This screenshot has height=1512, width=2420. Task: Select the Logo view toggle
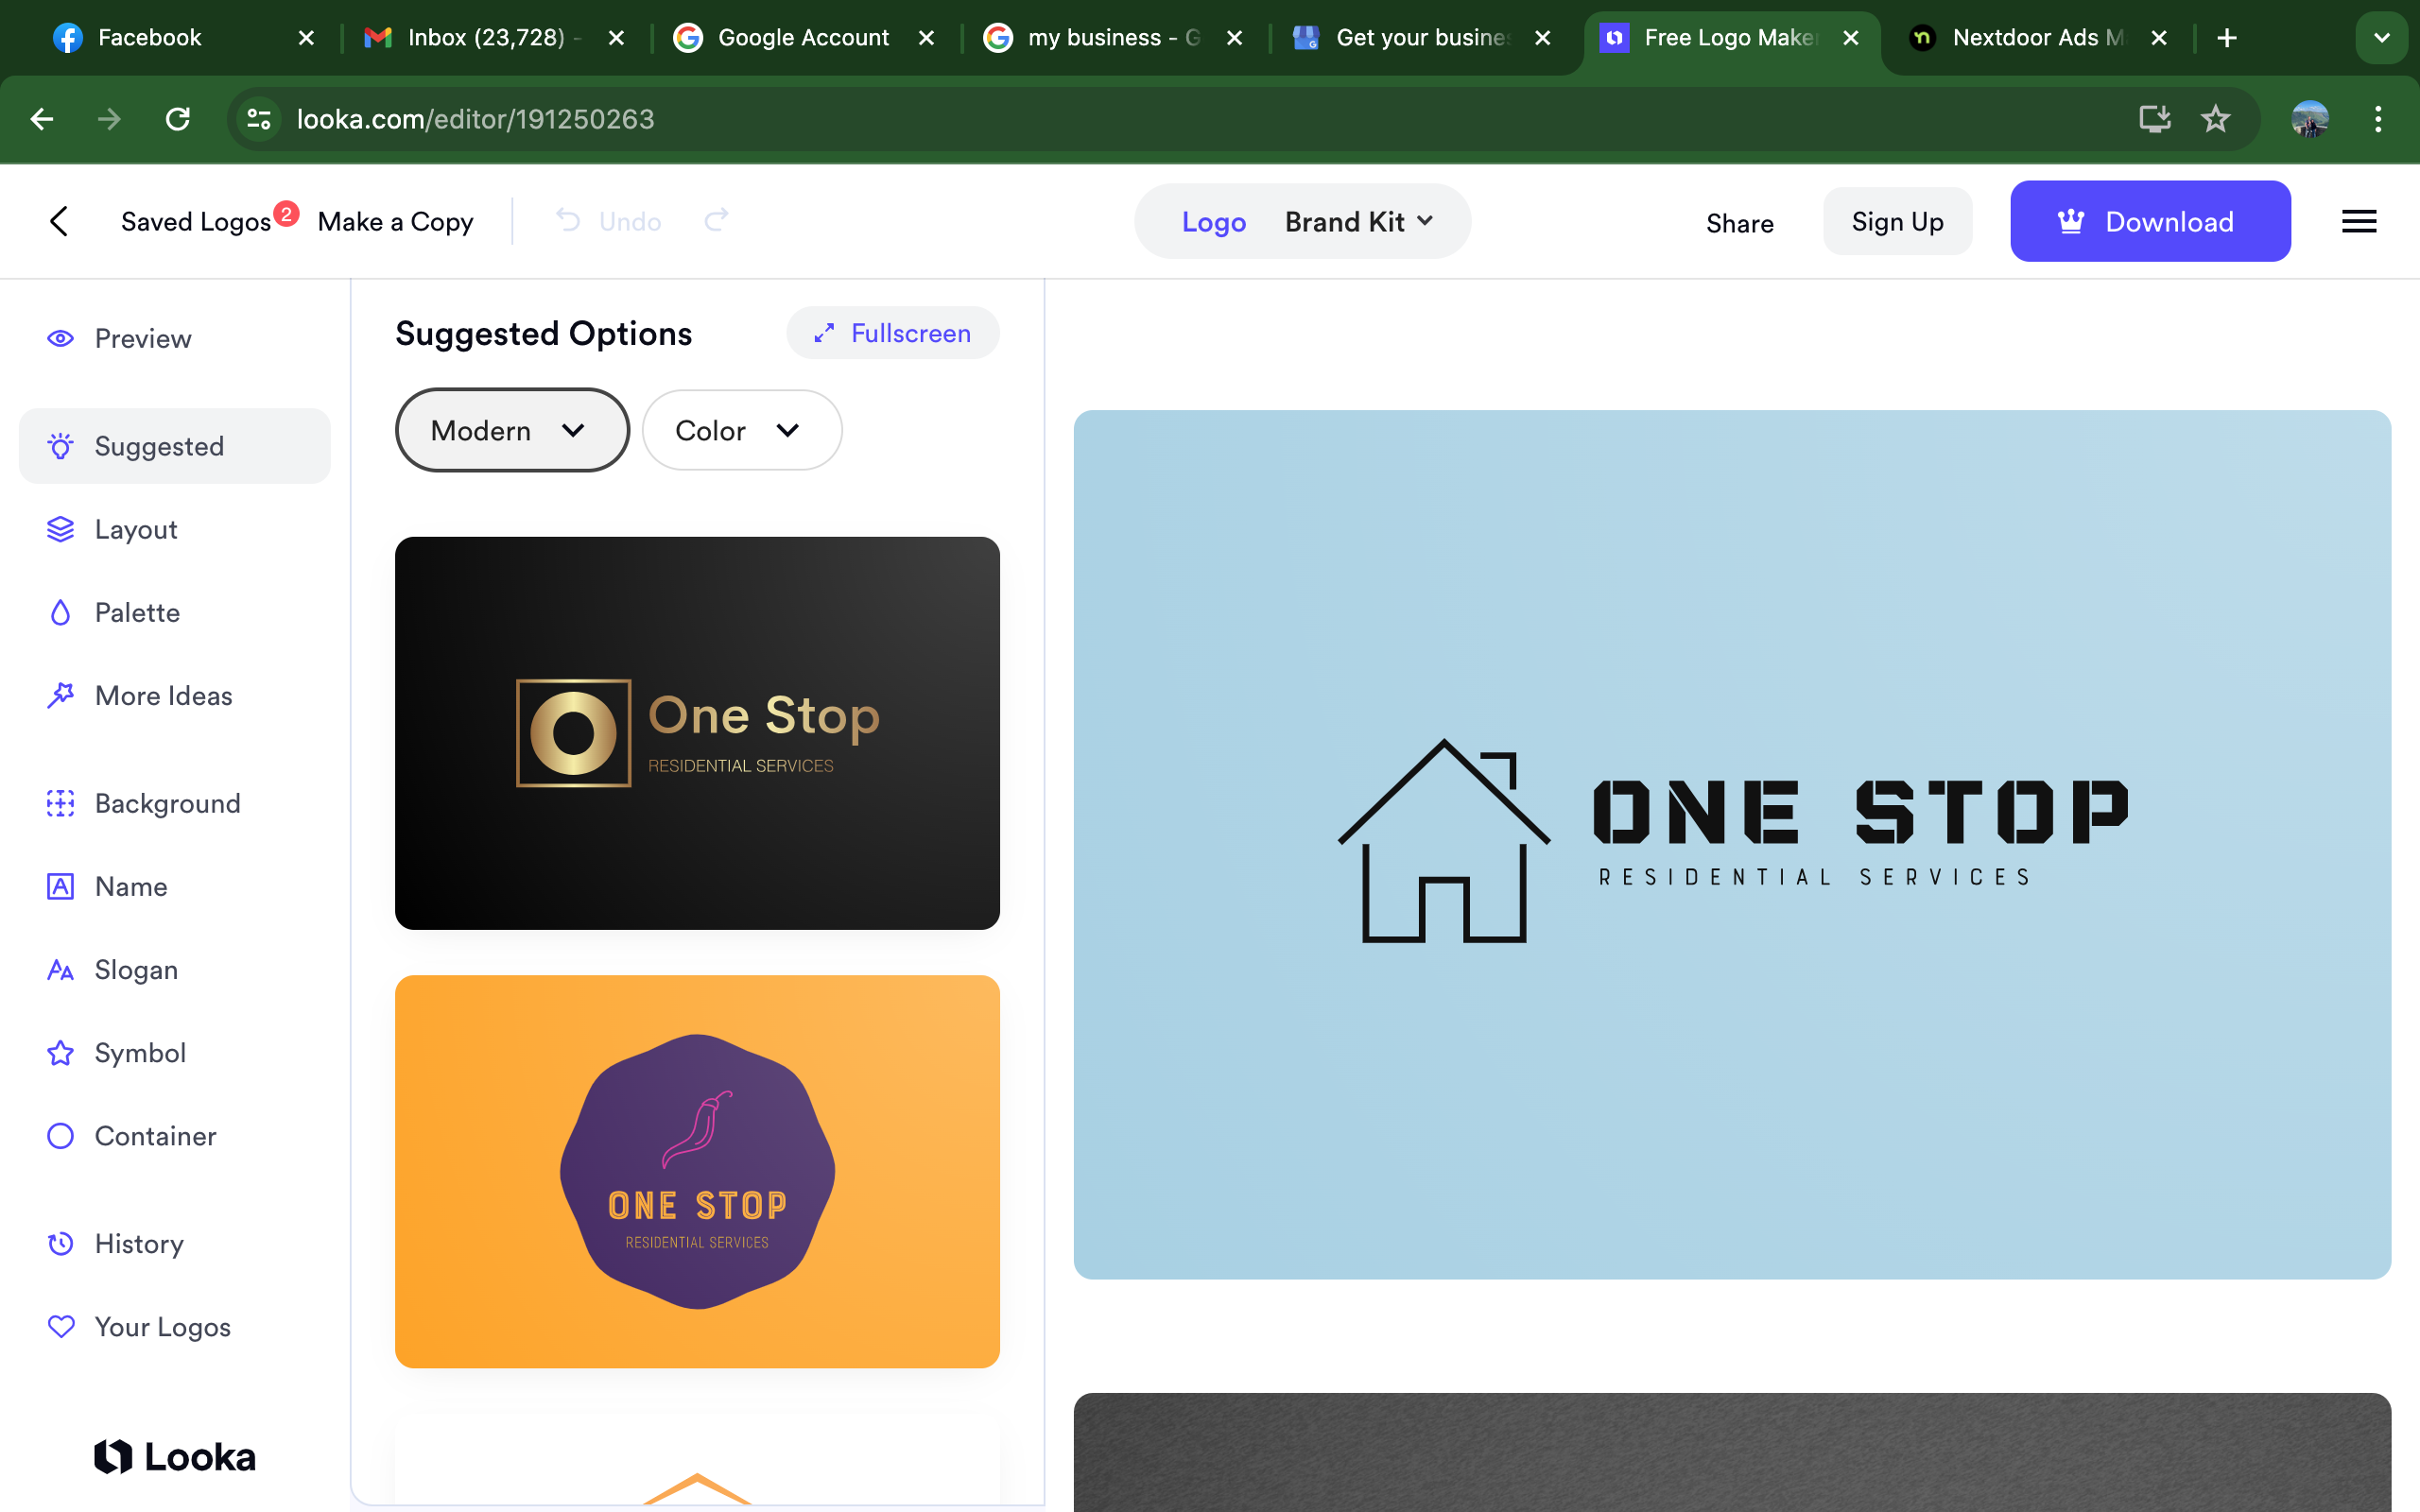coord(1213,222)
